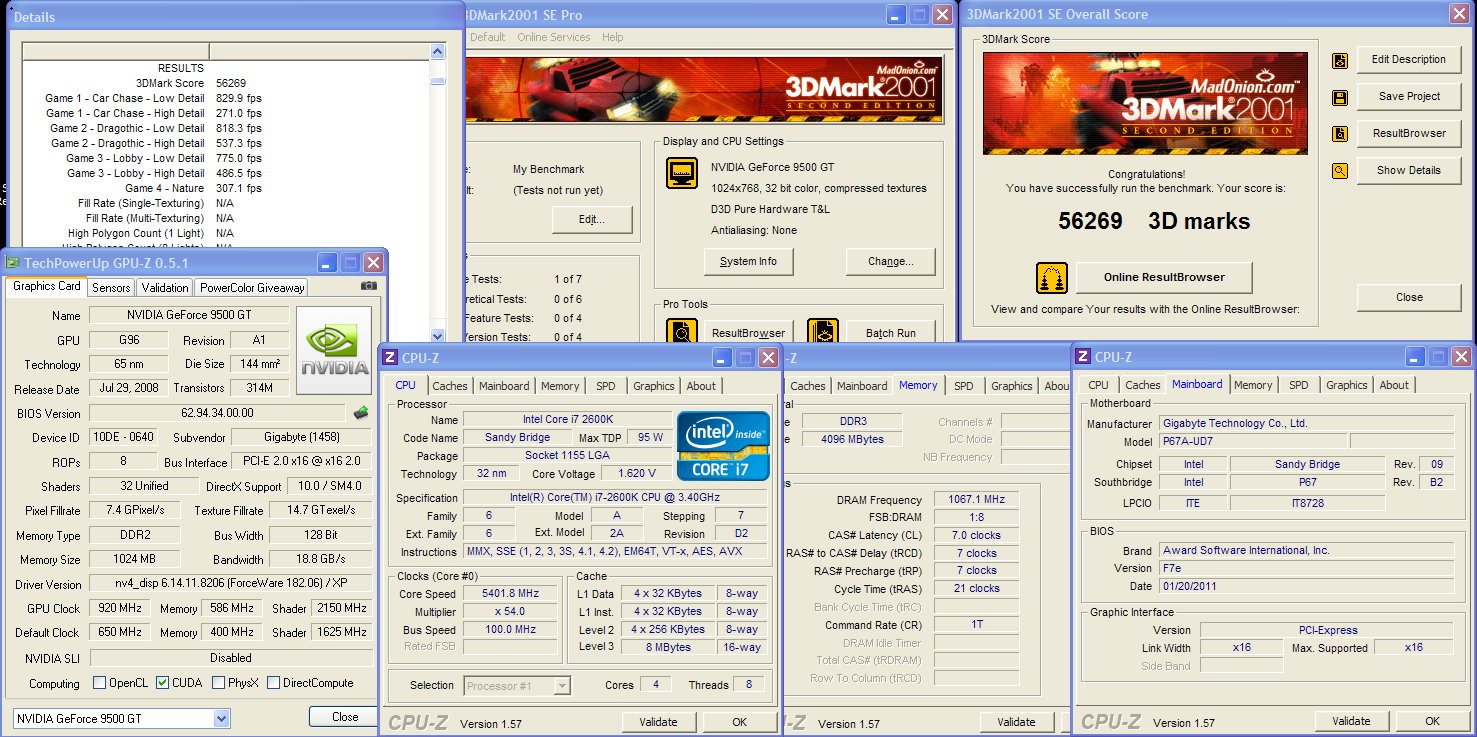The image size is (1477, 737).
Task: Click Change... button in display settings
Action: tap(891, 262)
